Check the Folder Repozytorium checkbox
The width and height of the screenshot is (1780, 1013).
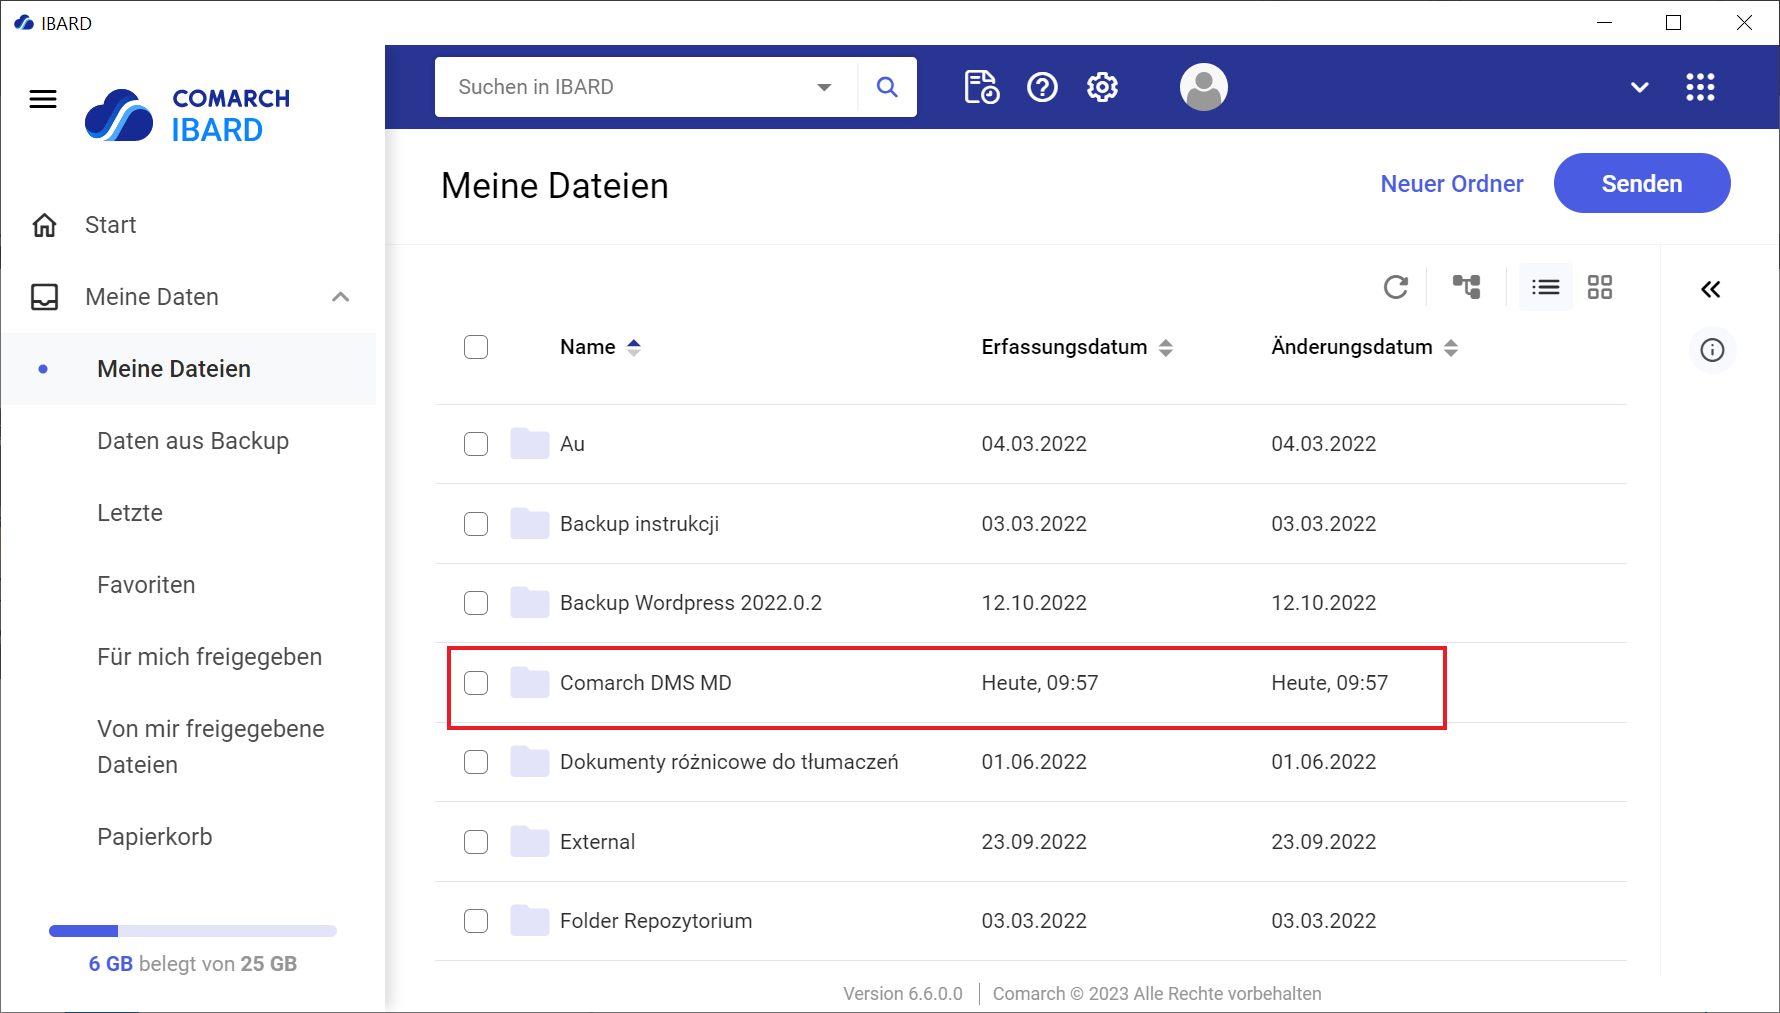(476, 921)
